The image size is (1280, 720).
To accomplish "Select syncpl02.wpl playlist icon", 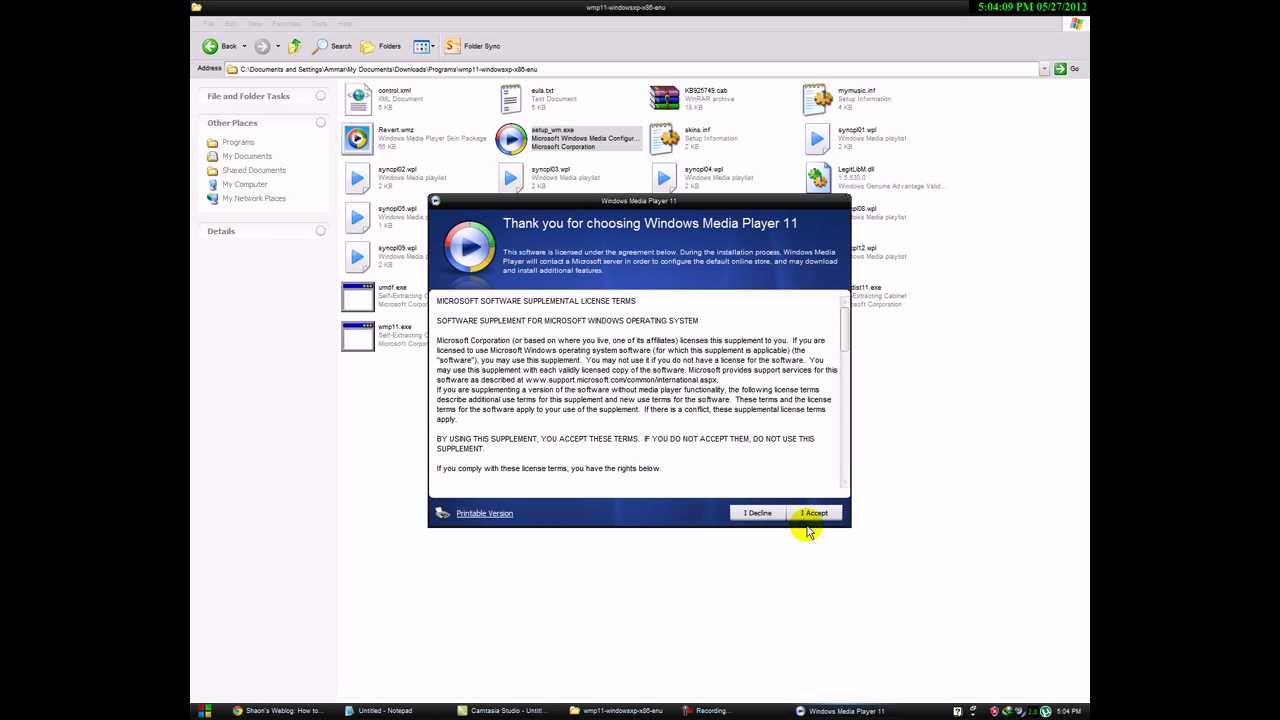I will pos(358,178).
